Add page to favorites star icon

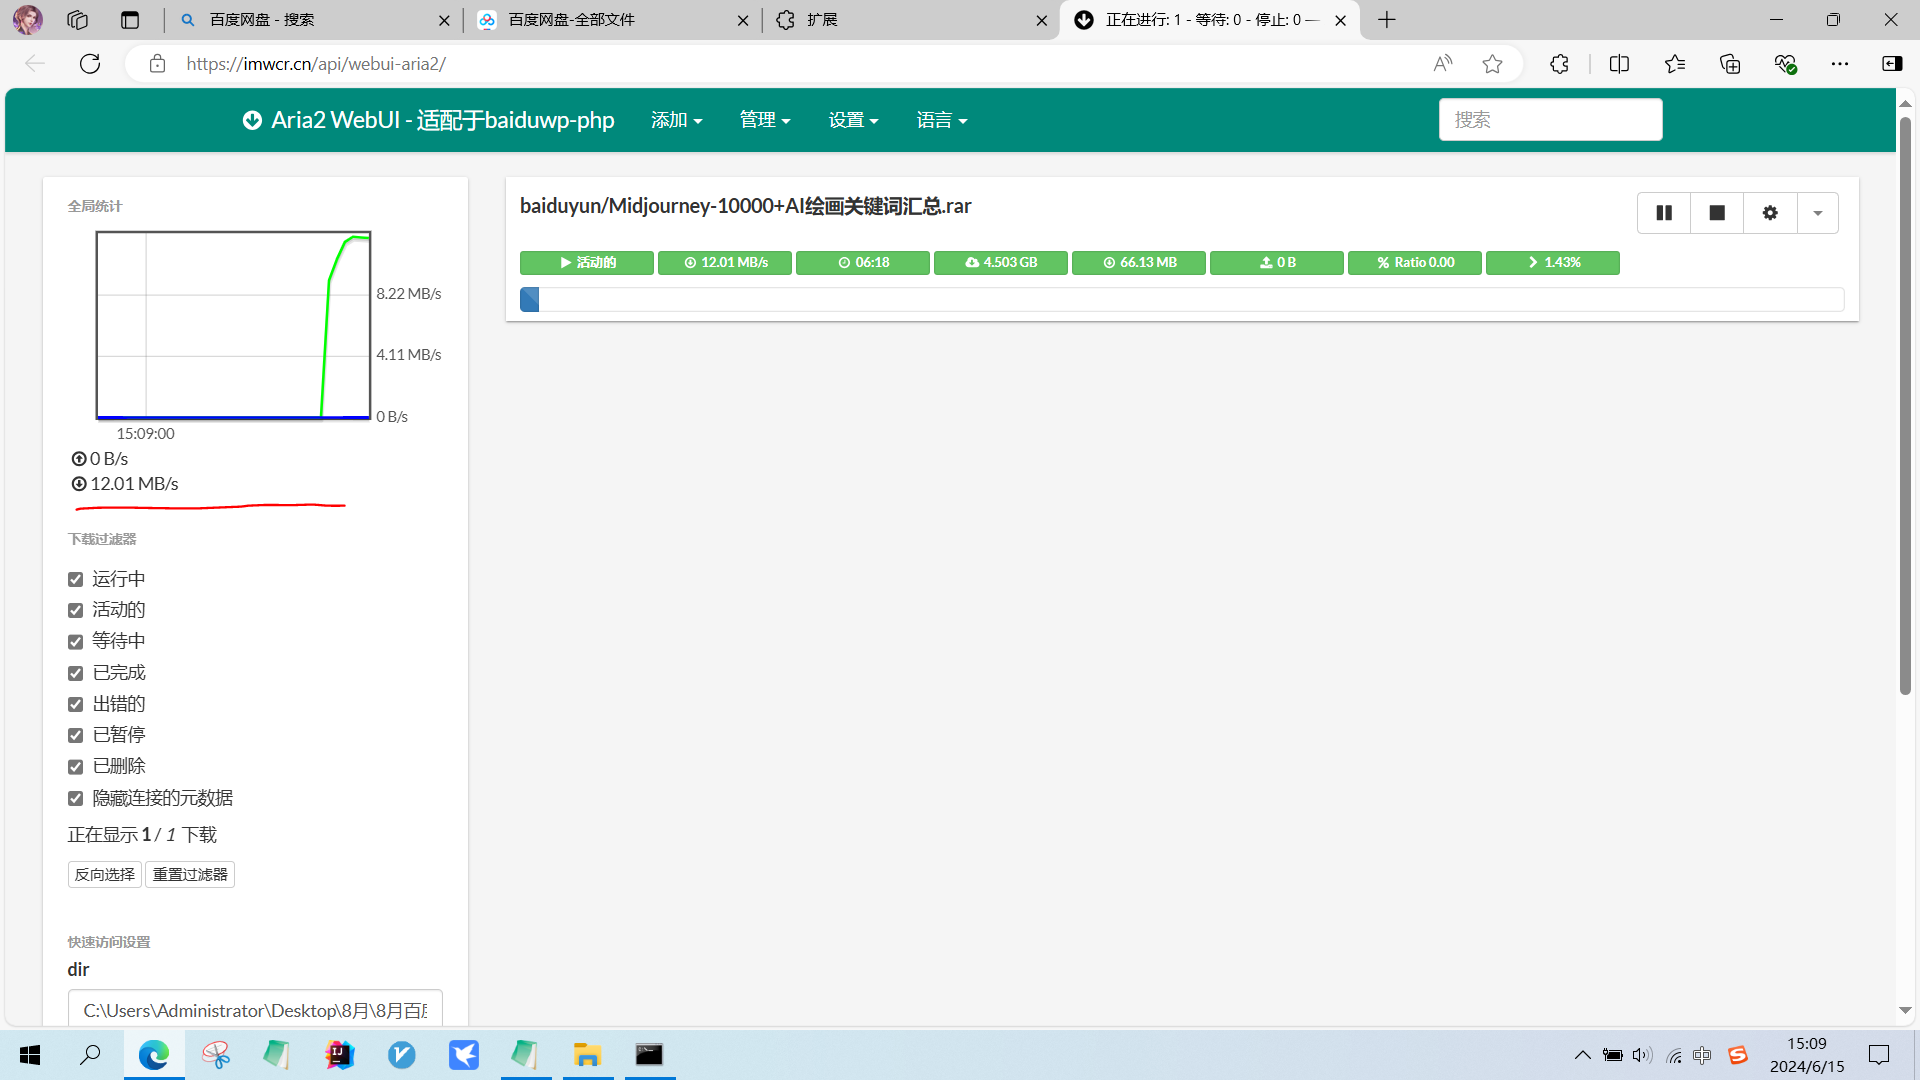pyautogui.click(x=1492, y=64)
